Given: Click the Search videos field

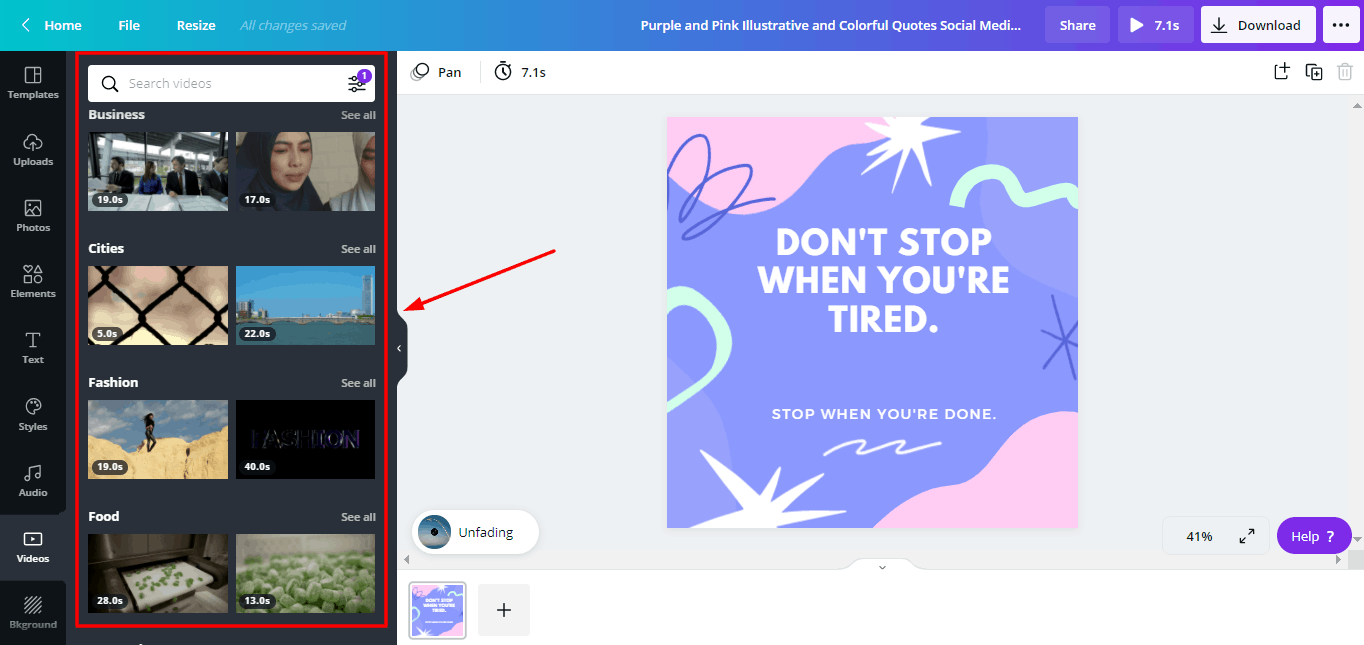Looking at the screenshot, I should coord(231,83).
